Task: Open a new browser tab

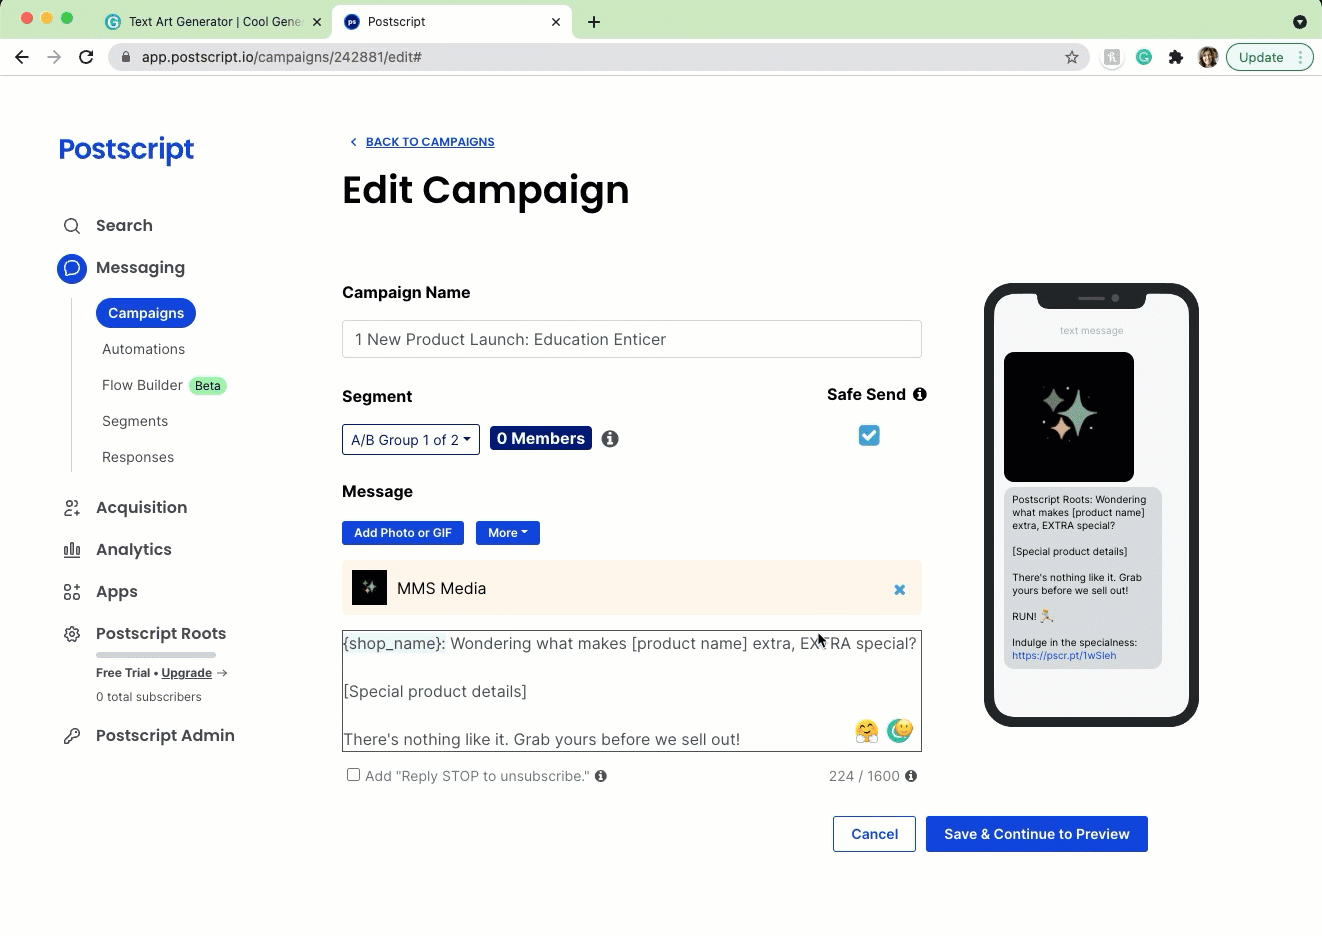Action: pyautogui.click(x=594, y=22)
